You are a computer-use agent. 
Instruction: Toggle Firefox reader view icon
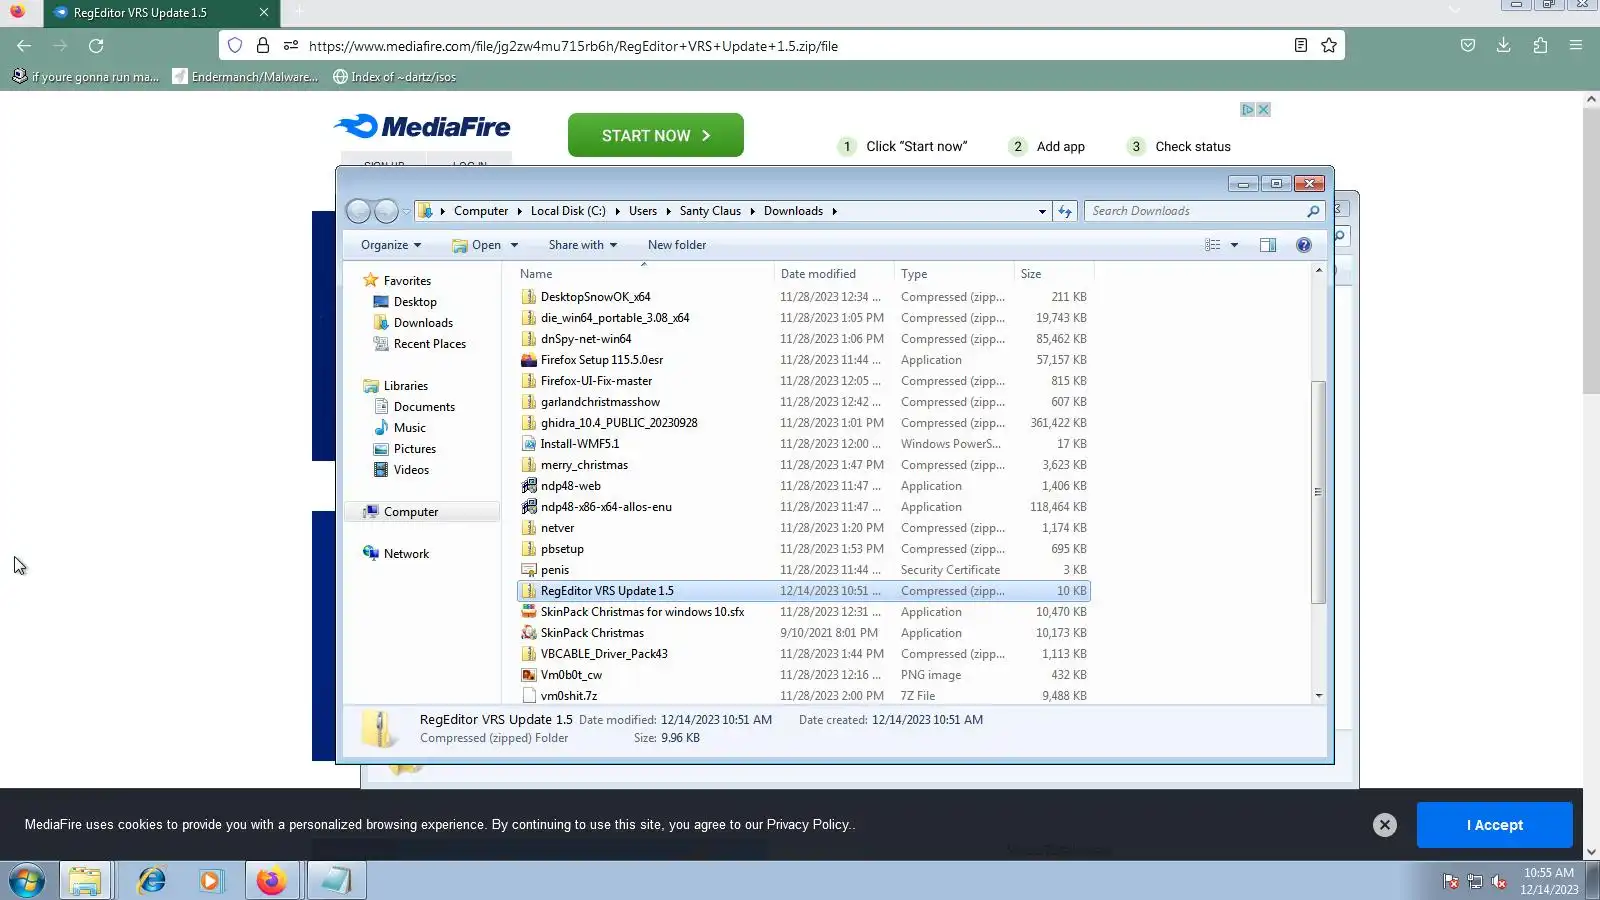coord(1301,46)
